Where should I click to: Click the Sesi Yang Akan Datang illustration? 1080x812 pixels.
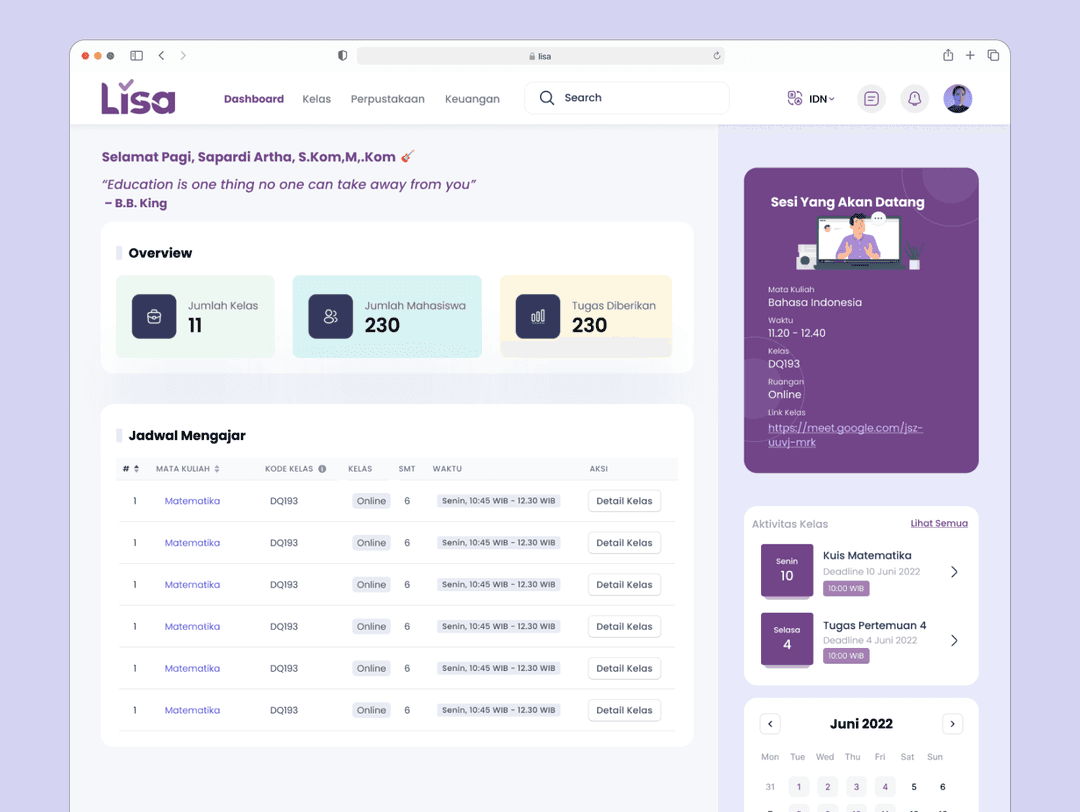click(860, 242)
